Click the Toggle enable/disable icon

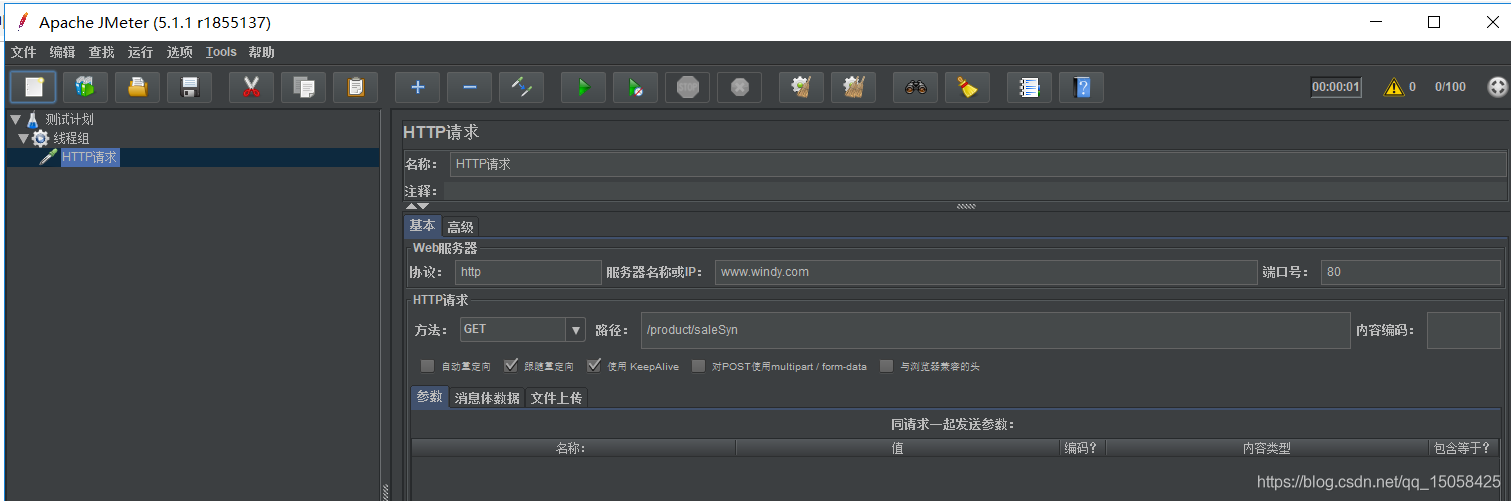tap(521, 87)
